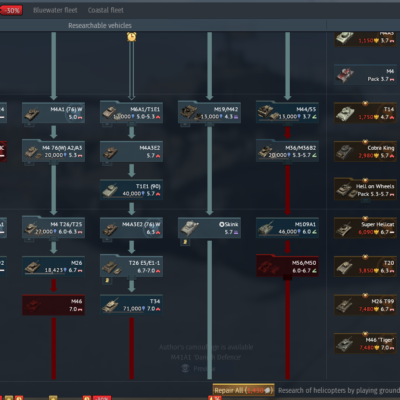
Task: Select the locked red M46 7.0 card
Action: [x=53, y=305]
